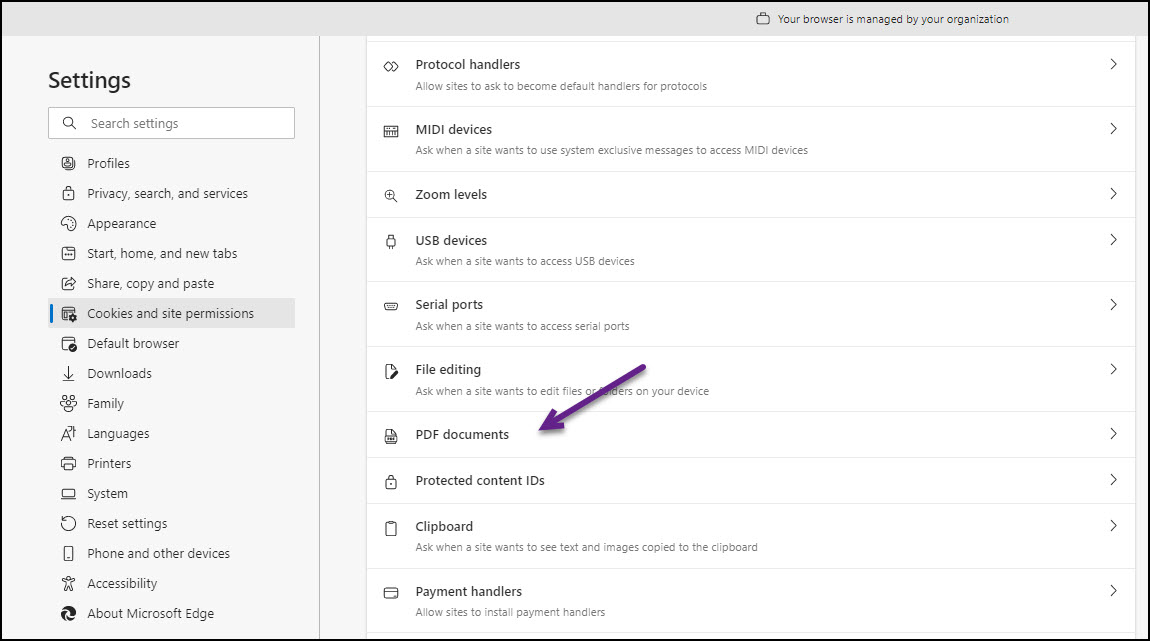Image resolution: width=1150 pixels, height=641 pixels.
Task: Click the Accessibility icon in sidebar
Action: (x=68, y=583)
